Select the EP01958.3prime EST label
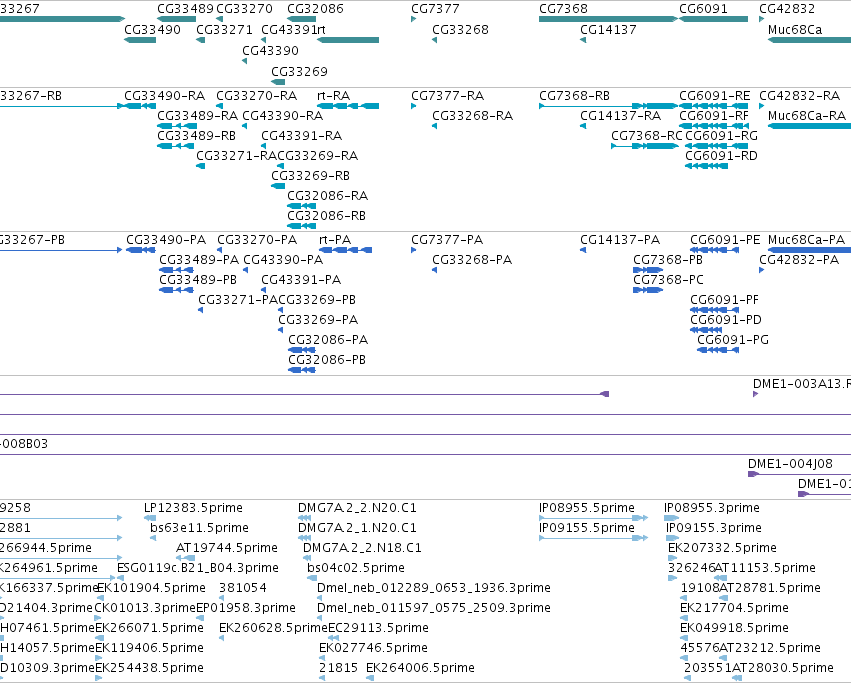 point(245,608)
